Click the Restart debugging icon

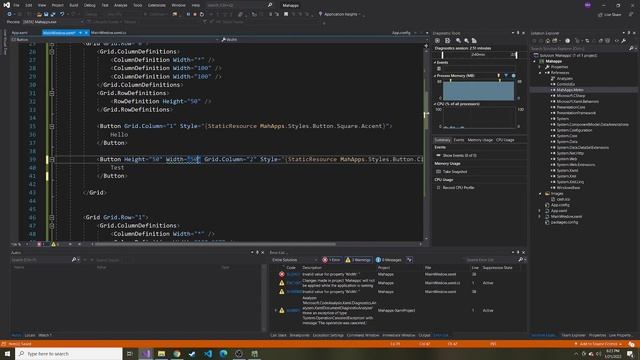pos(202,14)
